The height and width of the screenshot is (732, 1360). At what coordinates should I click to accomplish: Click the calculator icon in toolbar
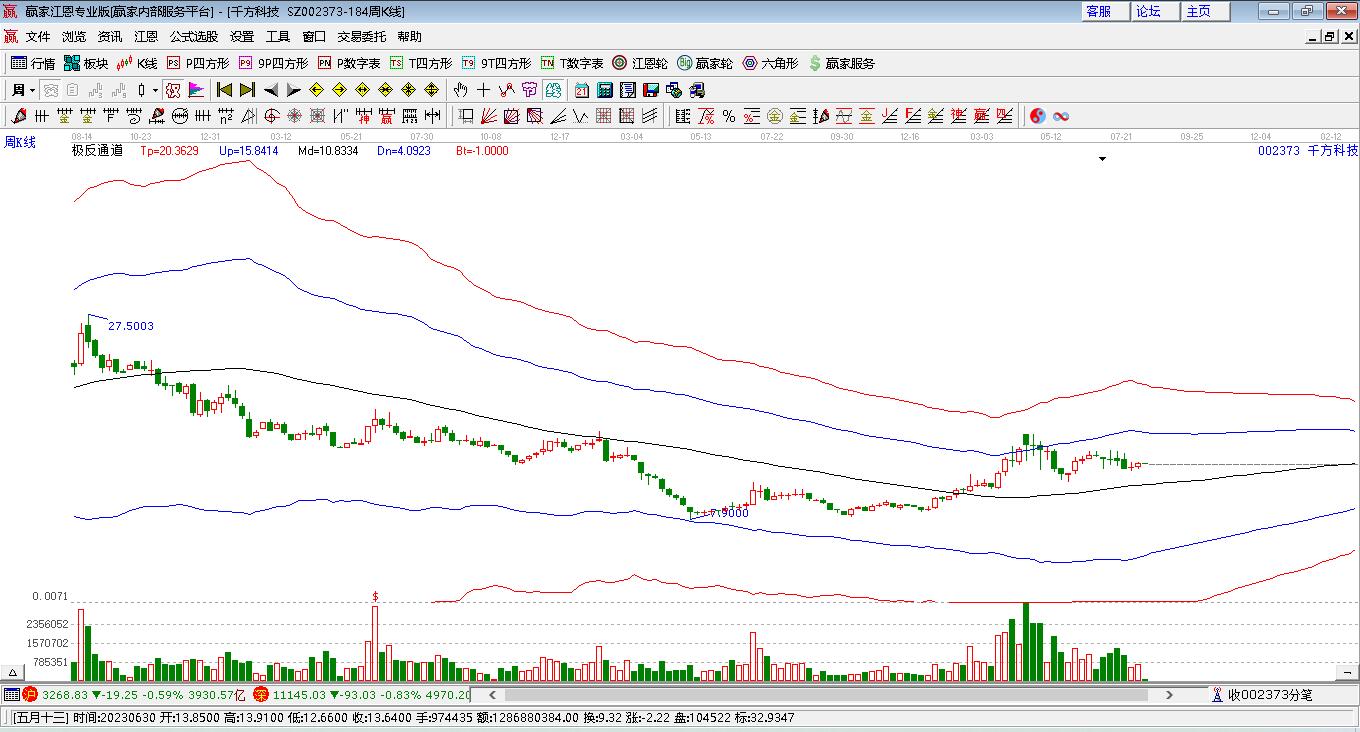605,90
